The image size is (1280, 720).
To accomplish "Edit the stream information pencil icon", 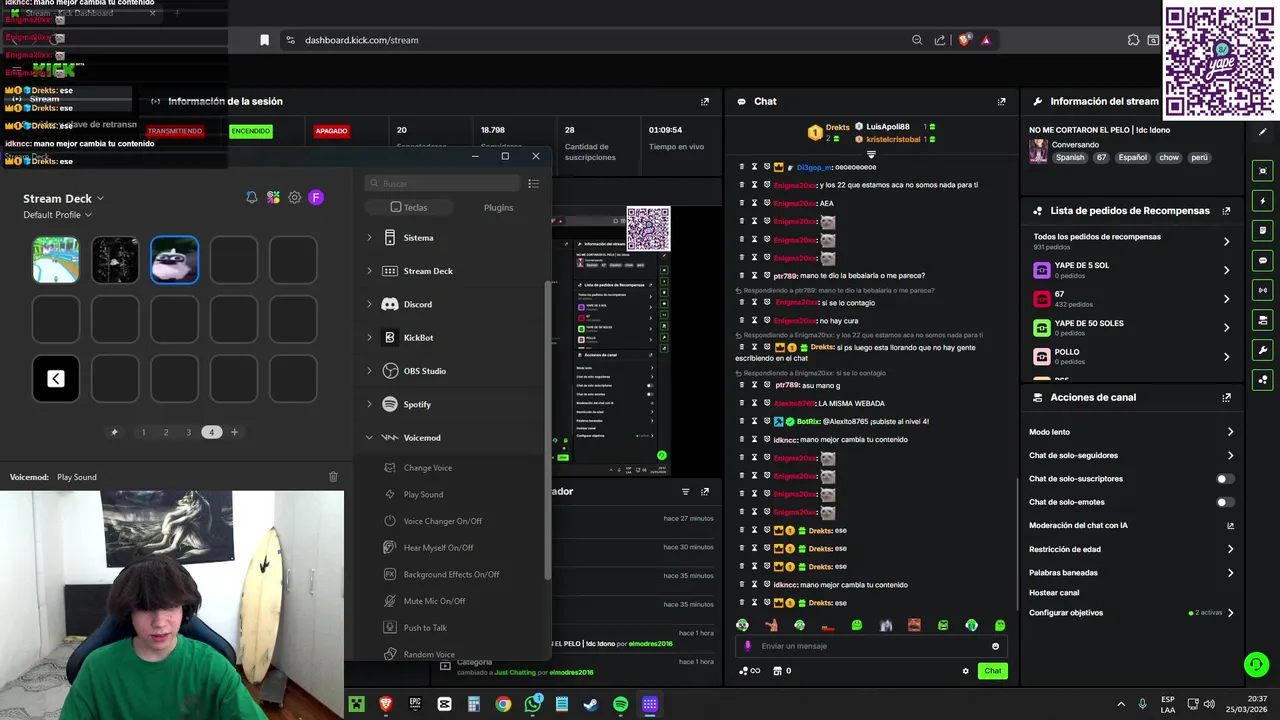I will click(1263, 131).
